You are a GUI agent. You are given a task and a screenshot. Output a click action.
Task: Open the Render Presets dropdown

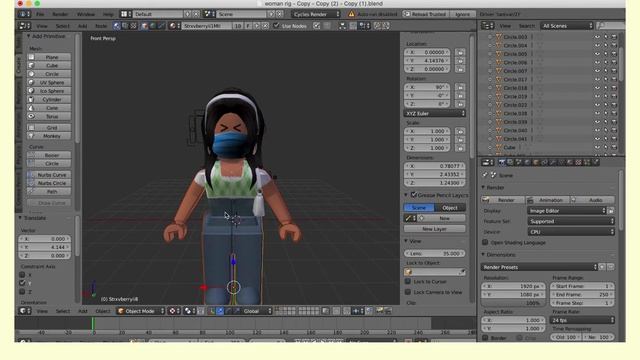539,267
